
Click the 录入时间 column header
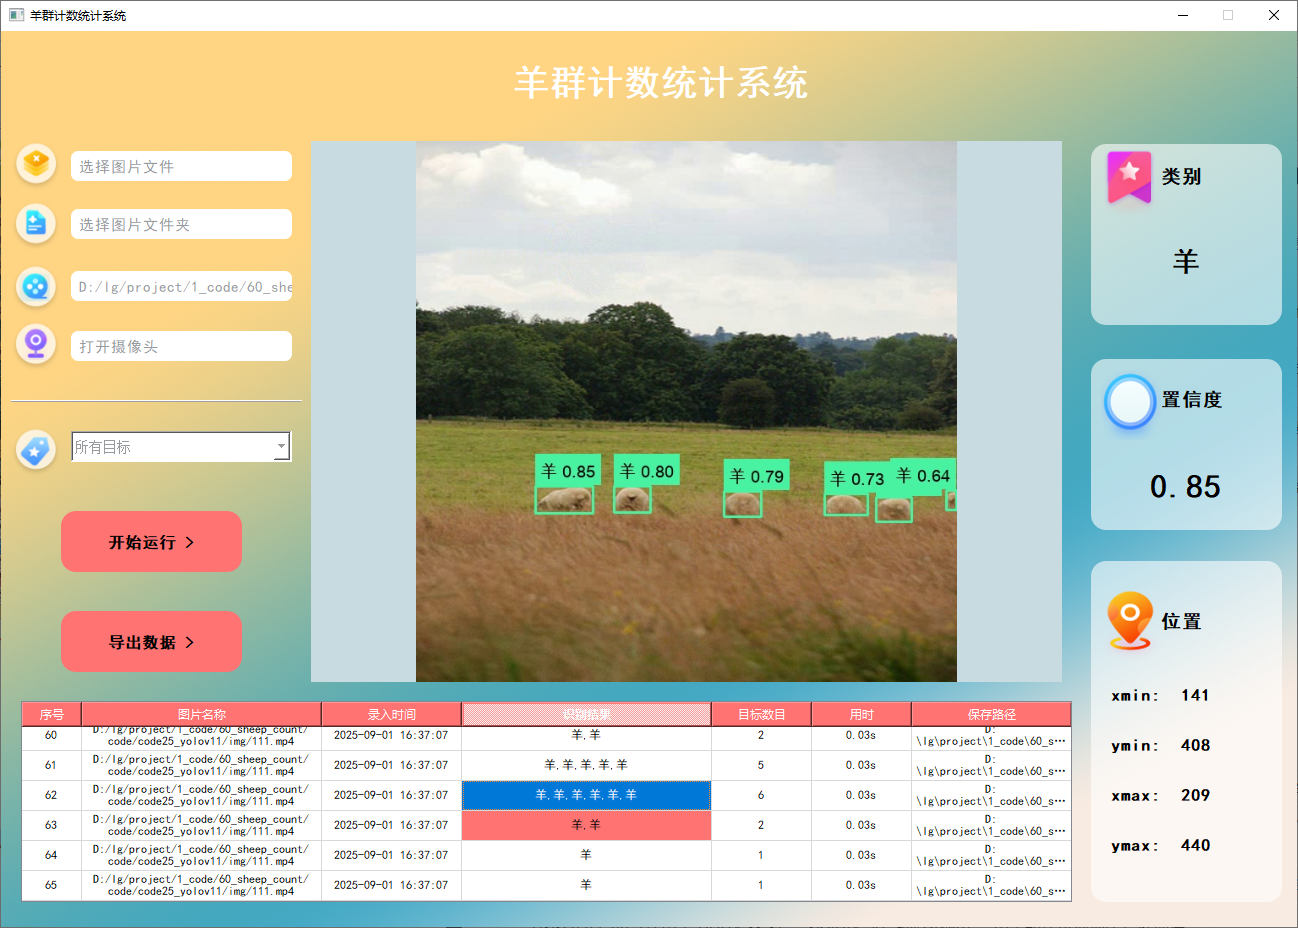click(391, 714)
